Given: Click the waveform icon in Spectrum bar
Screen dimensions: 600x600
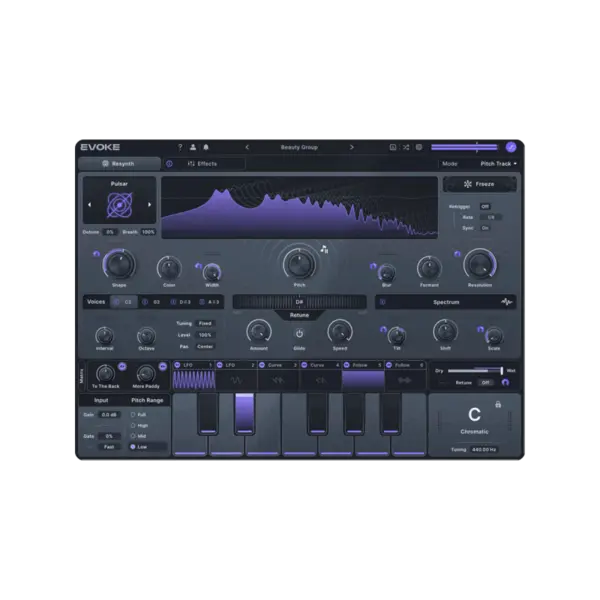Looking at the screenshot, I should [x=506, y=302].
